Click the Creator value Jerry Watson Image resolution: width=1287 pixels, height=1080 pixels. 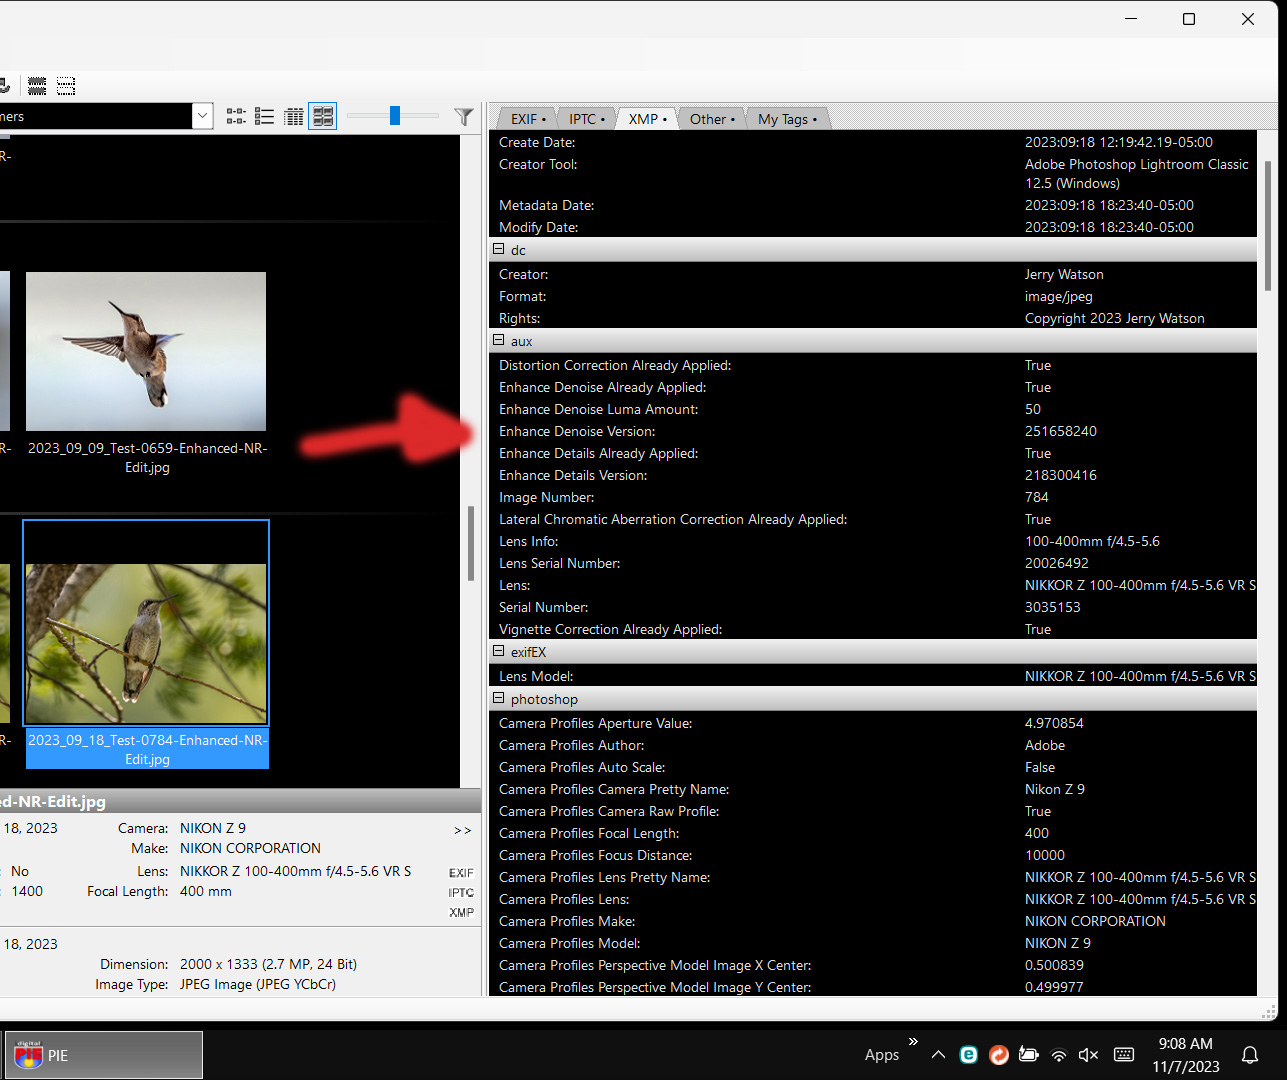(1064, 274)
